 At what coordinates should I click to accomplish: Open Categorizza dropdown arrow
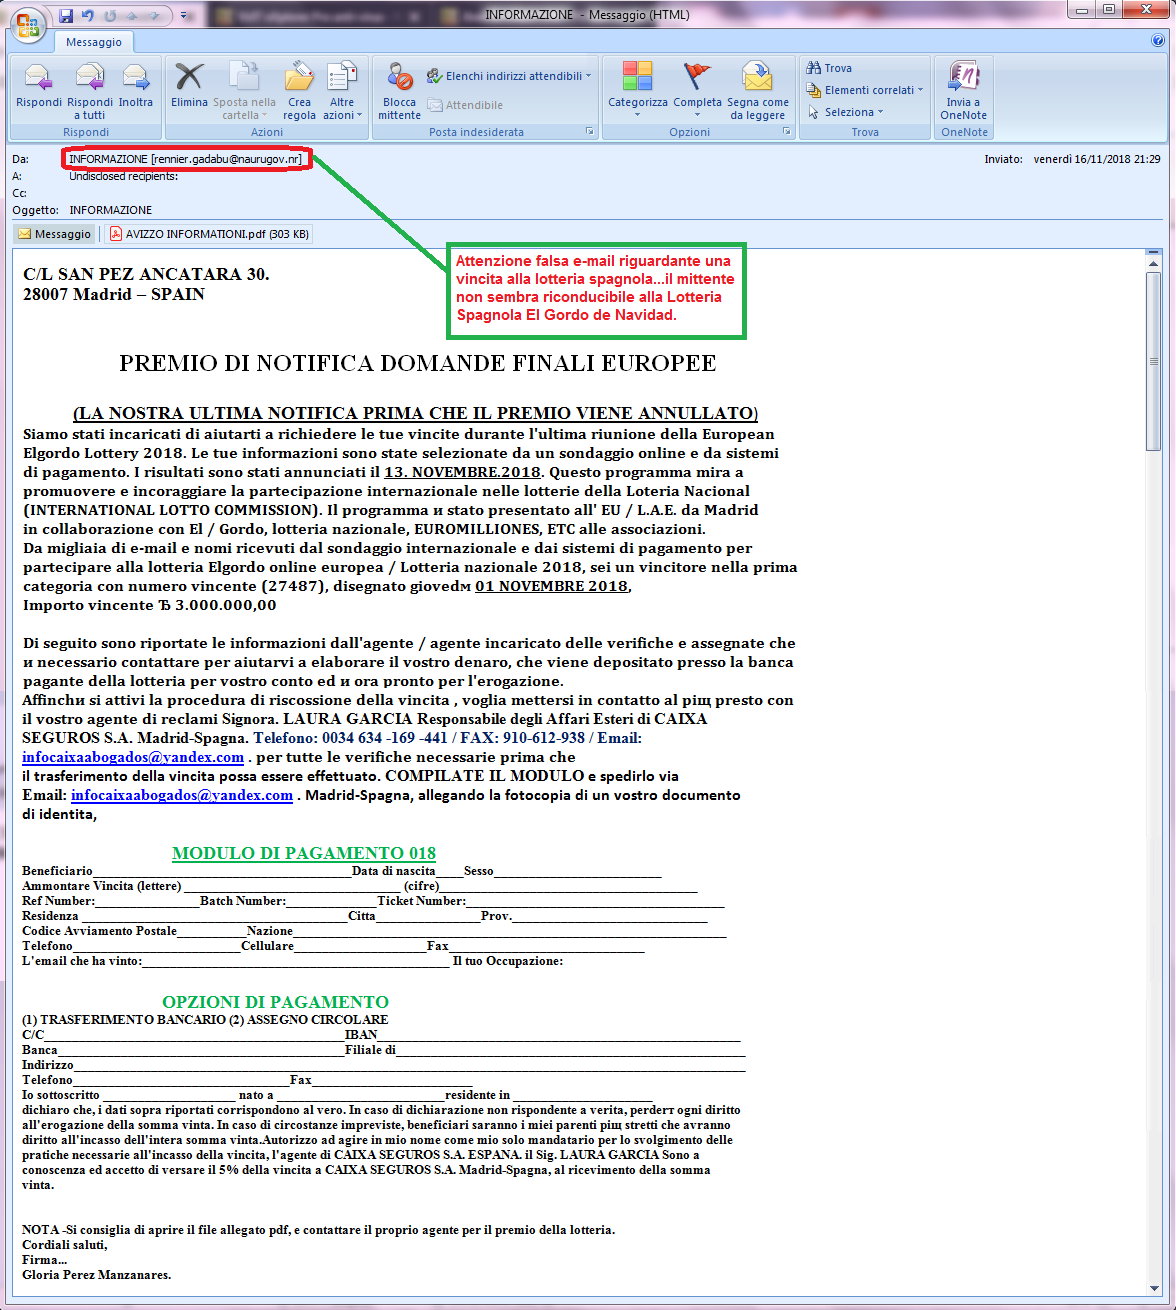[x=637, y=115]
